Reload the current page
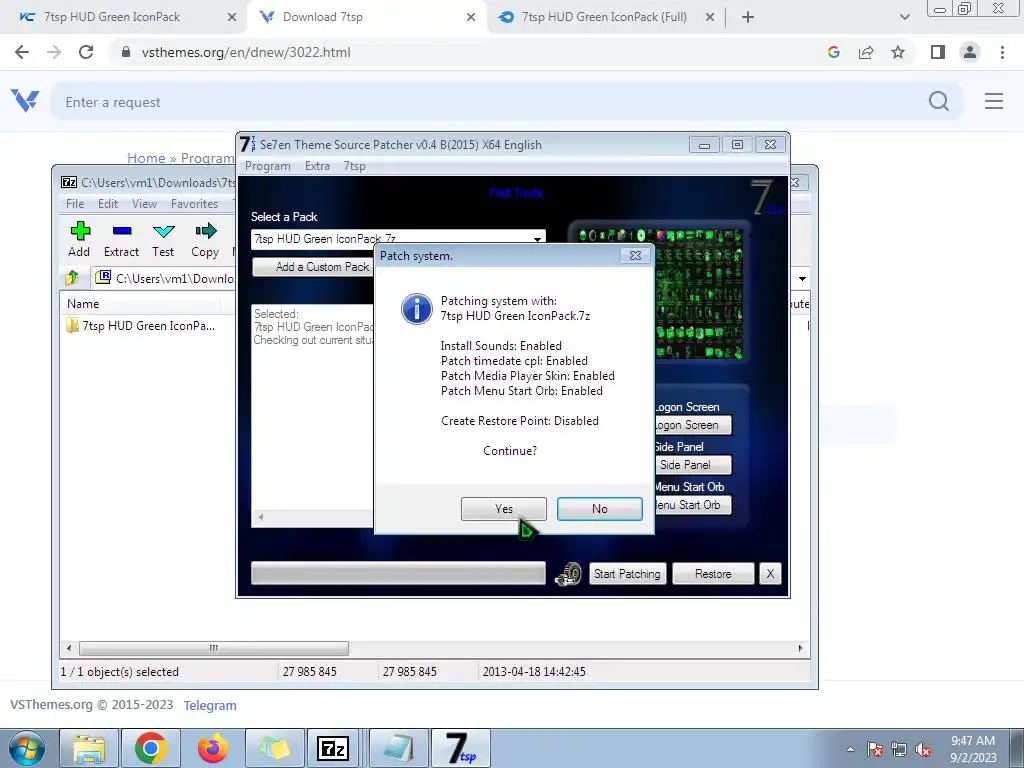The width and height of the screenshot is (1024, 768). (x=86, y=52)
